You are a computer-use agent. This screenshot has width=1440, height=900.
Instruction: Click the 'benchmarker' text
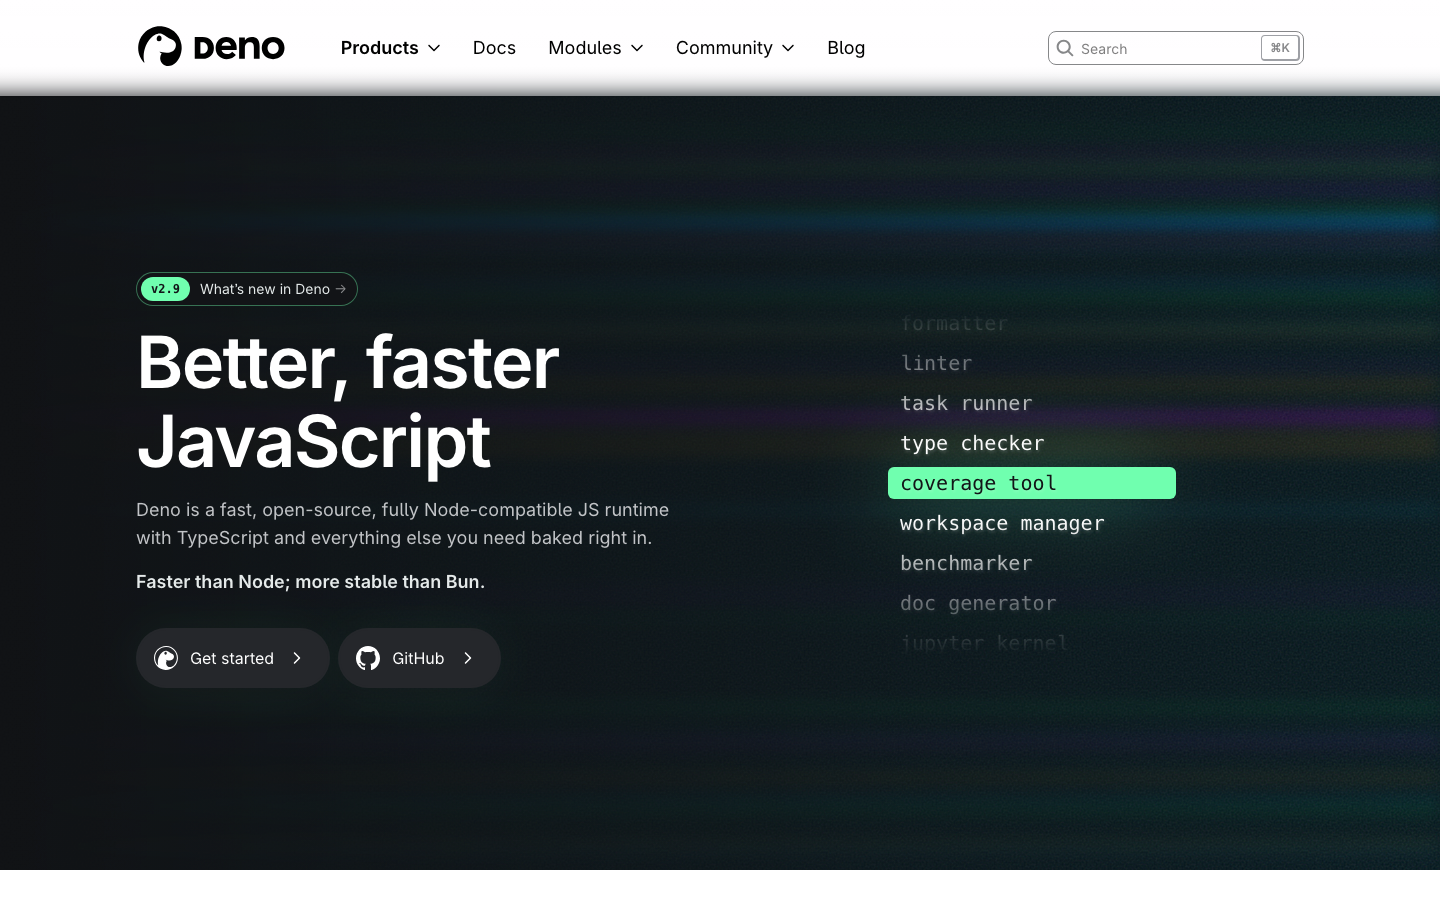[966, 563]
